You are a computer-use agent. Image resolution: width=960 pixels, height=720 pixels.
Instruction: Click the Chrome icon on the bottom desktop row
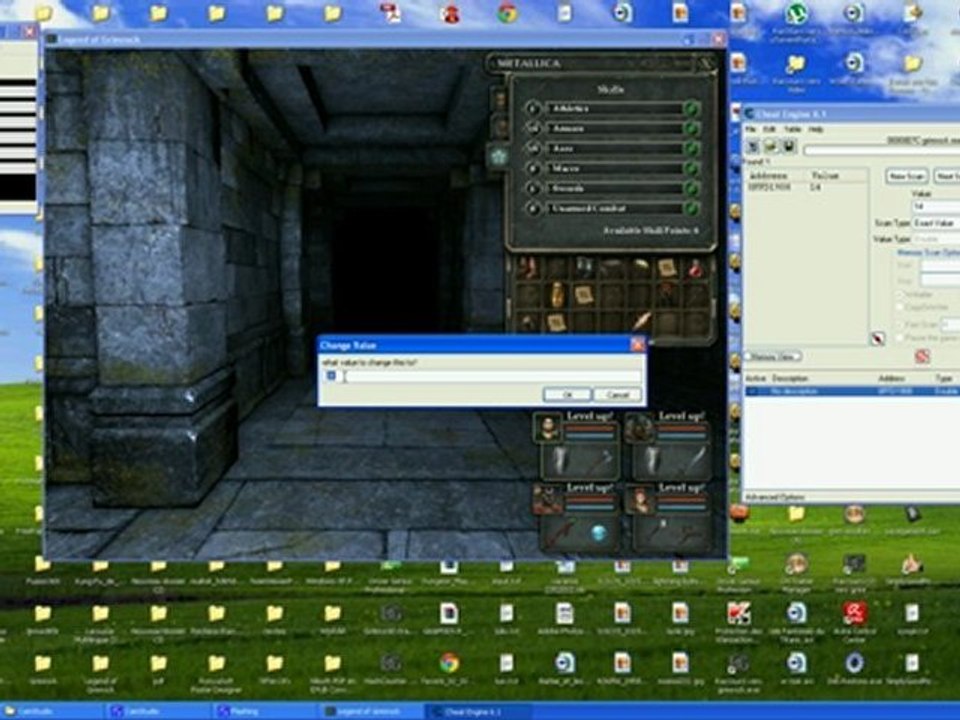click(449, 662)
